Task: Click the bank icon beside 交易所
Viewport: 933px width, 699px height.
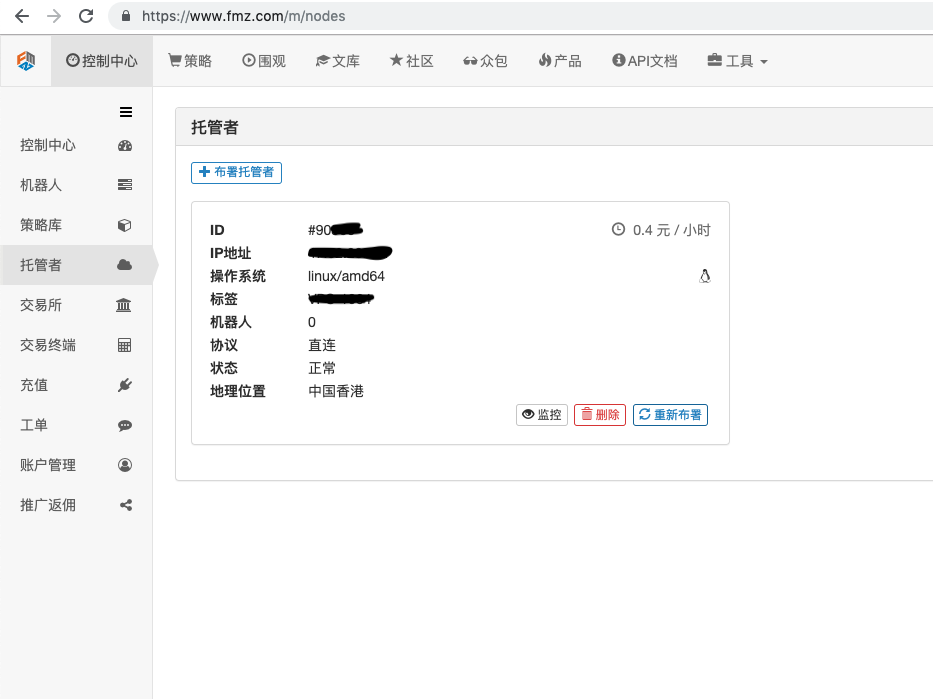Action: coord(125,305)
